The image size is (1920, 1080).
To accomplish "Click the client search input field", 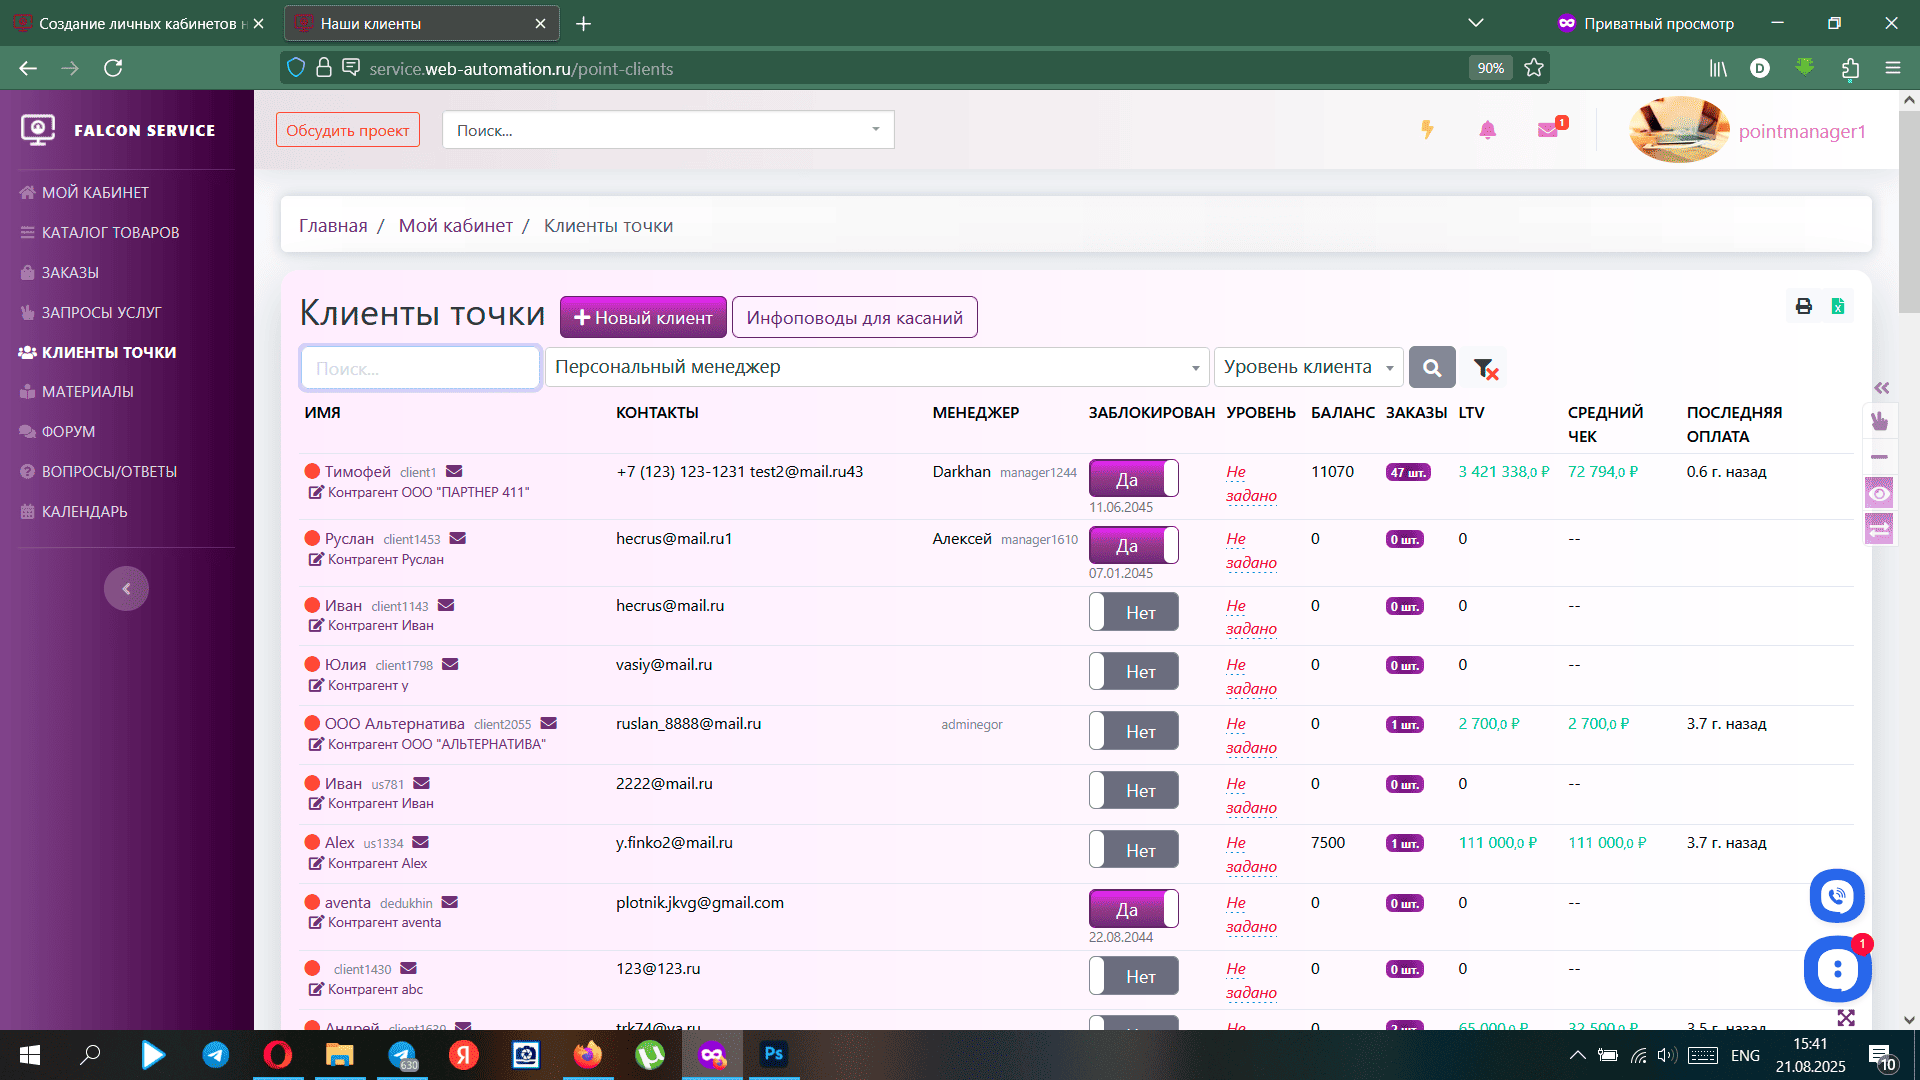I will click(x=420, y=368).
